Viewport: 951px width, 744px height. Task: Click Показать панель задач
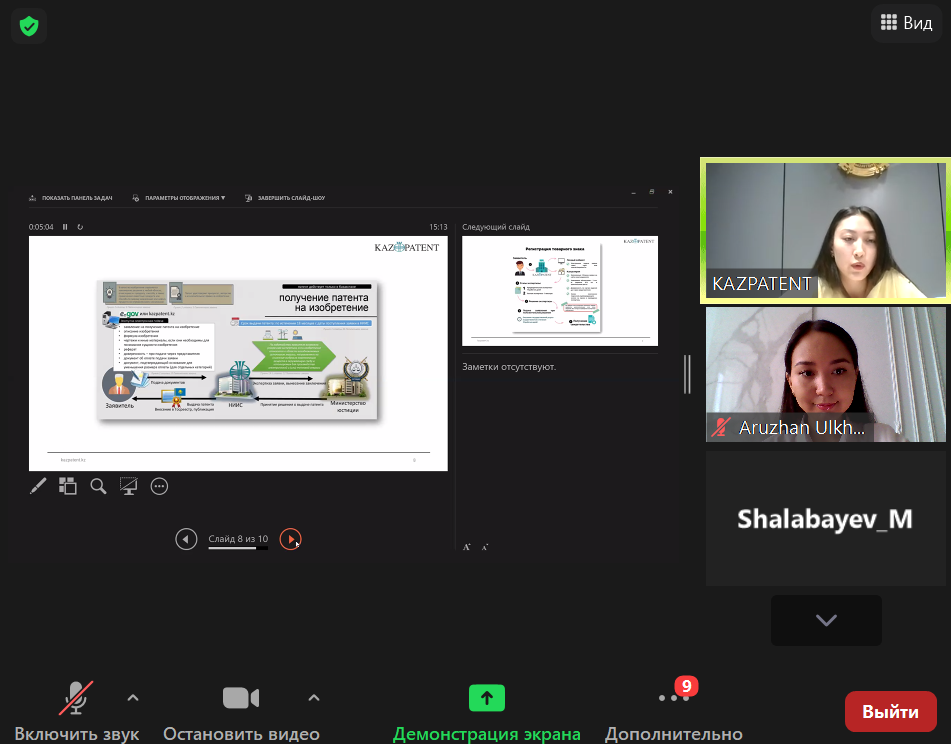click(x=72, y=198)
